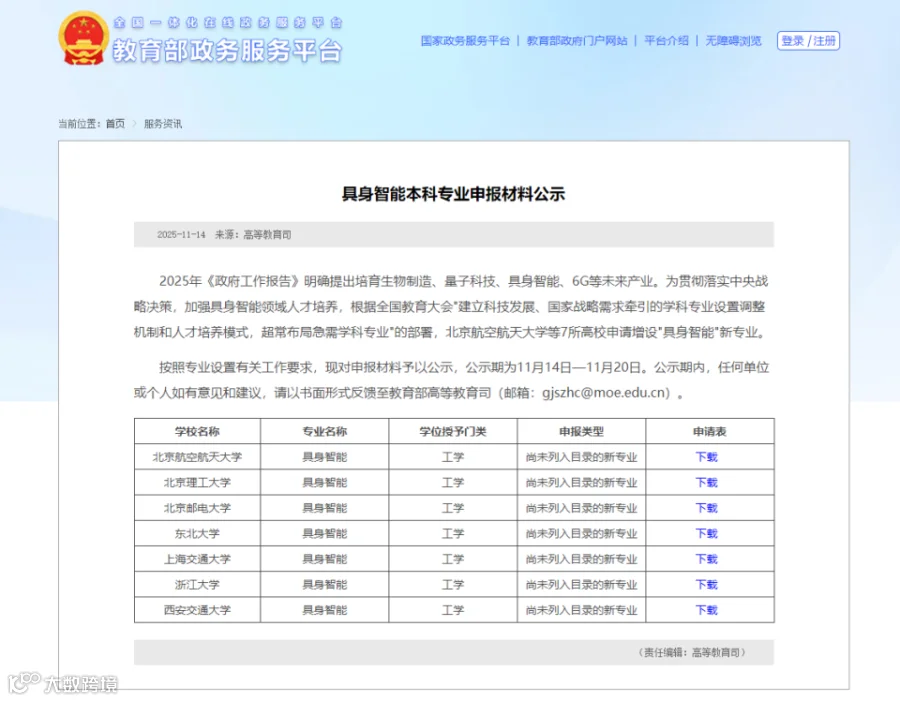Select 西安交通大学 table cell
The width and height of the screenshot is (900, 701).
pyautogui.click(x=197, y=610)
